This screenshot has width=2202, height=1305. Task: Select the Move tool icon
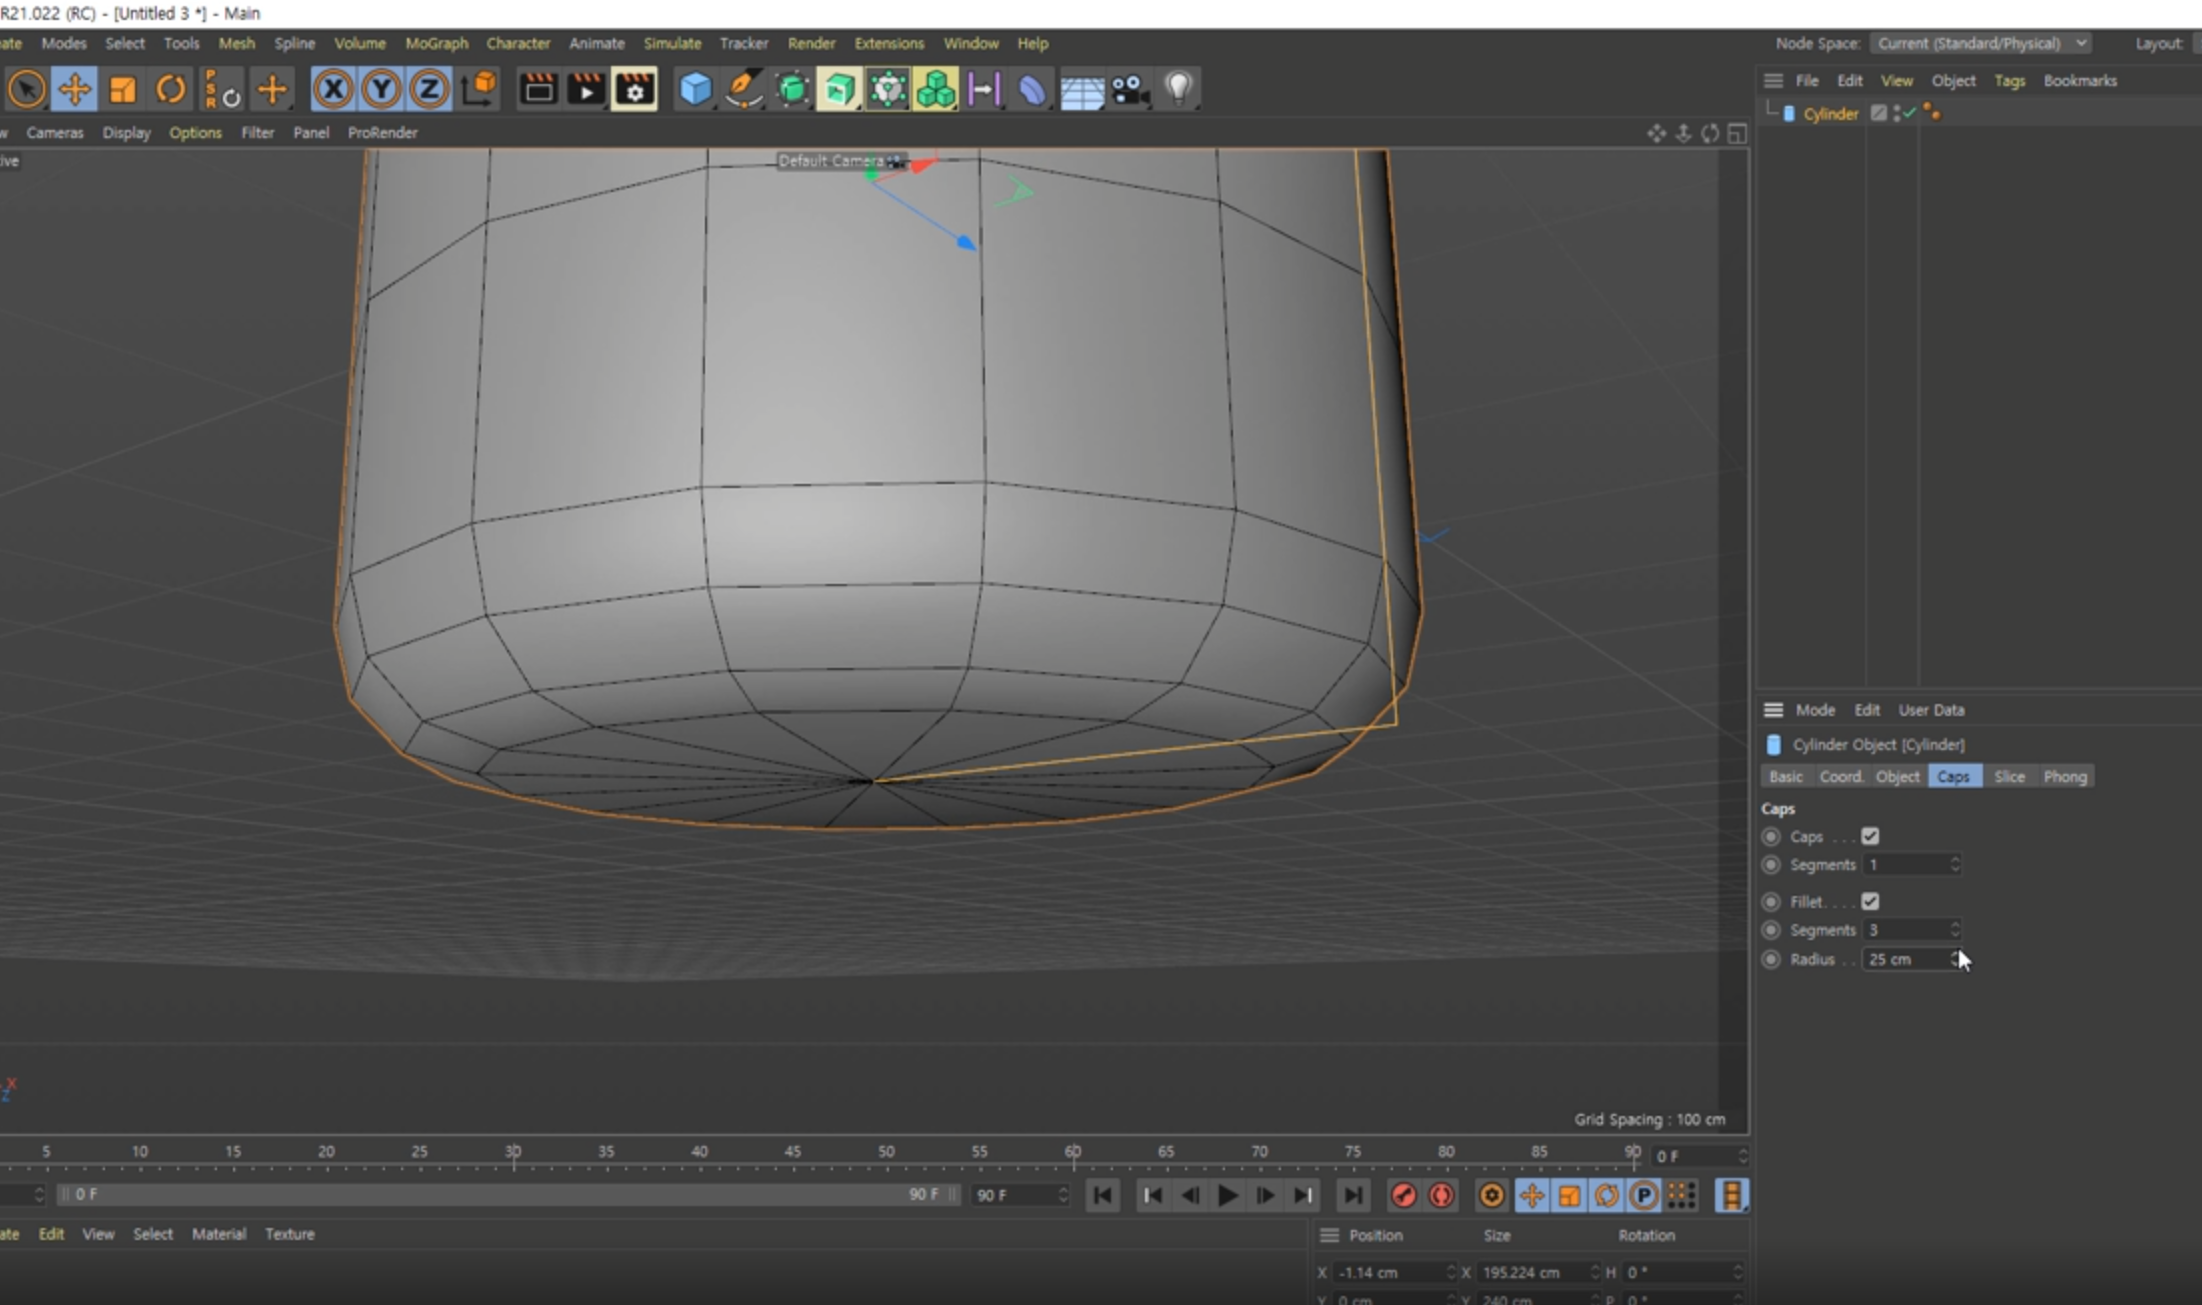click(74, 90)
